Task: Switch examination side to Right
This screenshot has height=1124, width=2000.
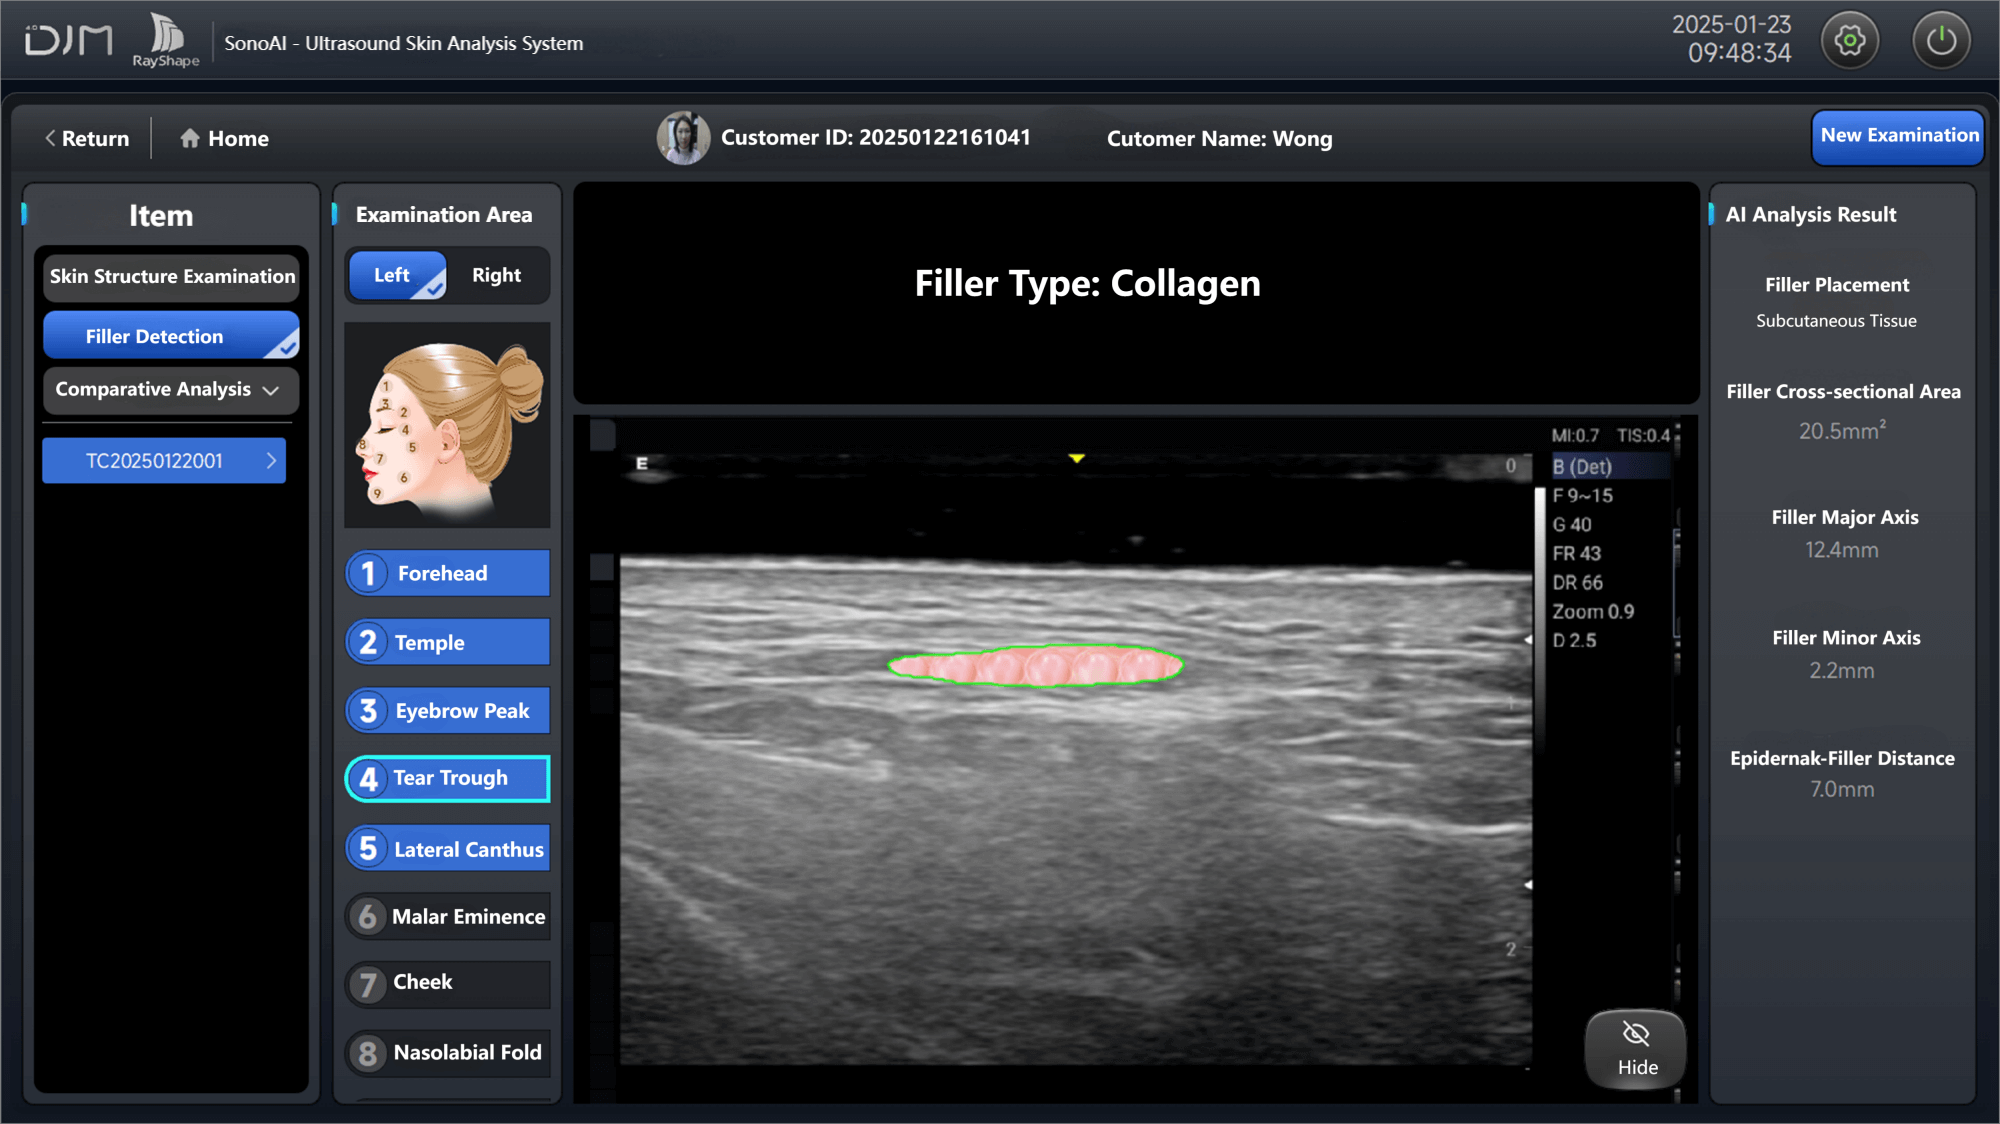Action: click(x=496, y=275)
